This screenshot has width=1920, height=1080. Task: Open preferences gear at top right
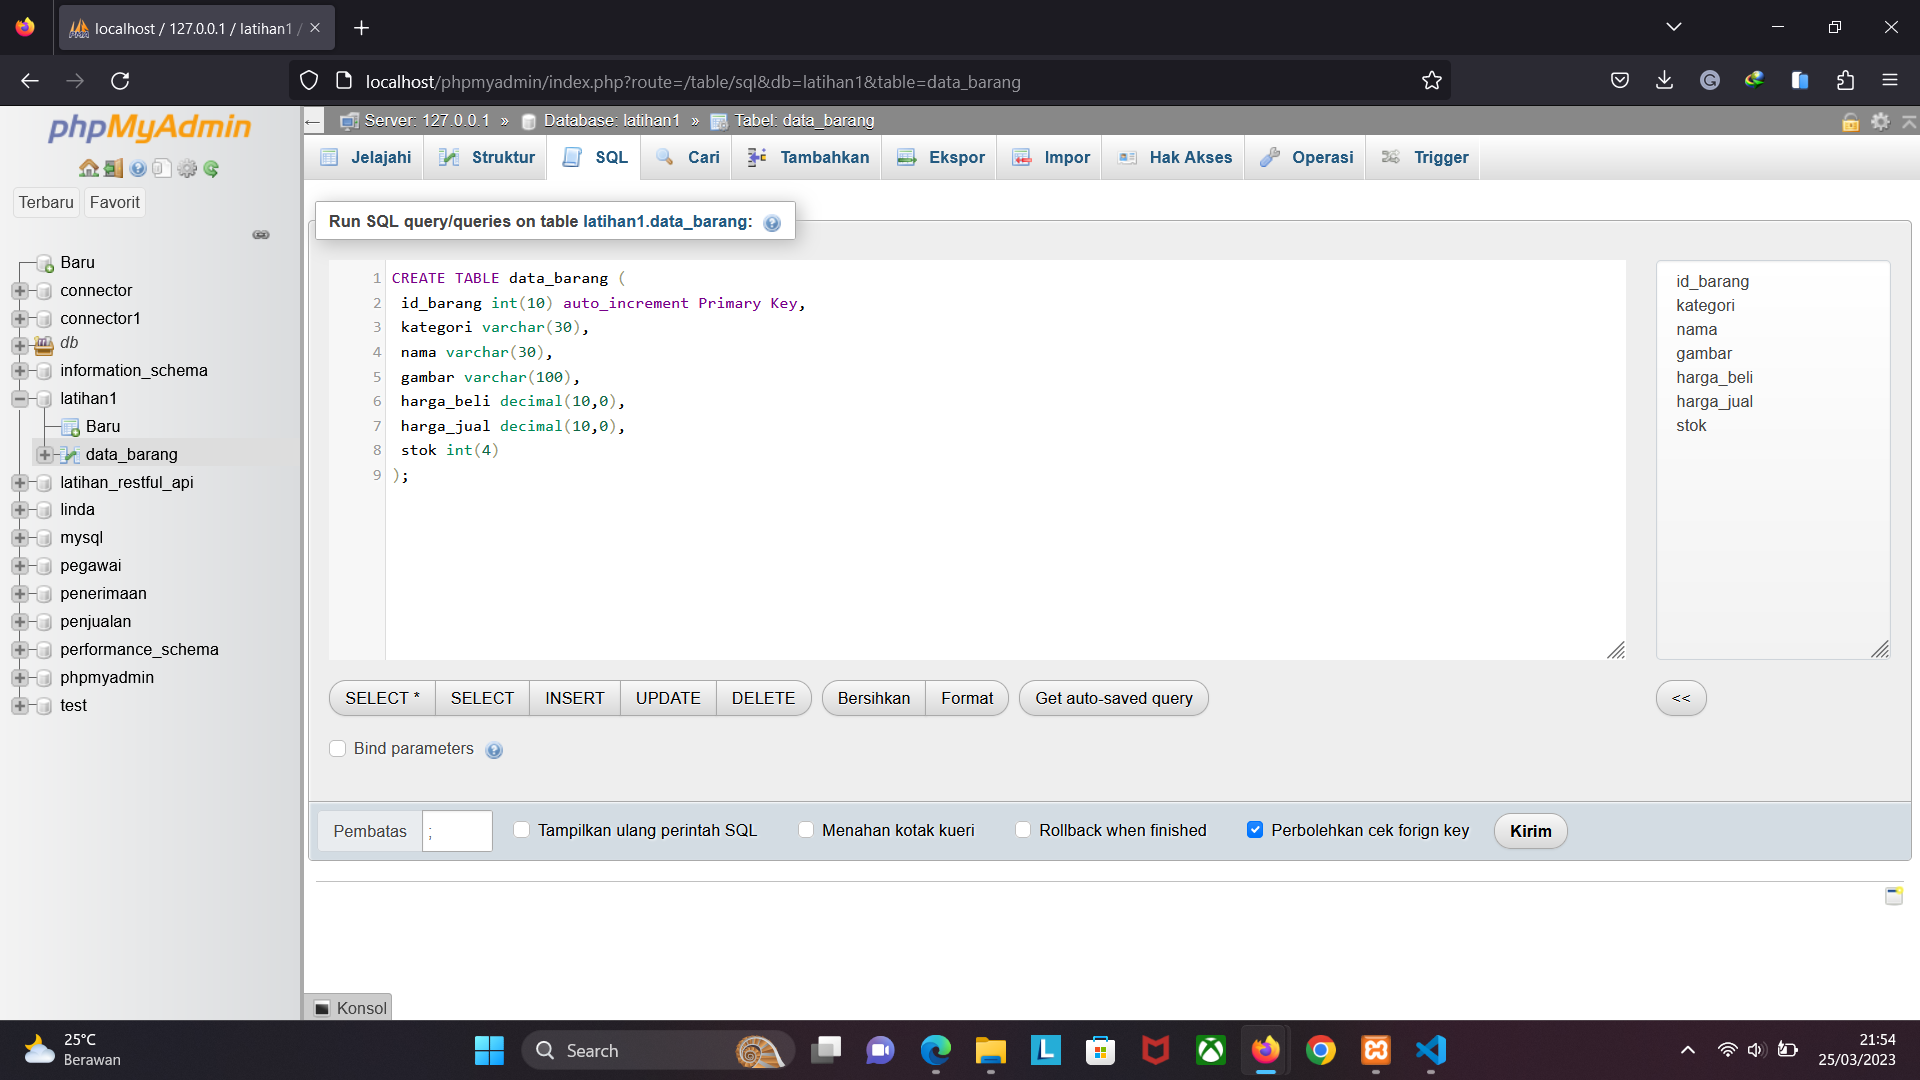[x=1881, y=120]
